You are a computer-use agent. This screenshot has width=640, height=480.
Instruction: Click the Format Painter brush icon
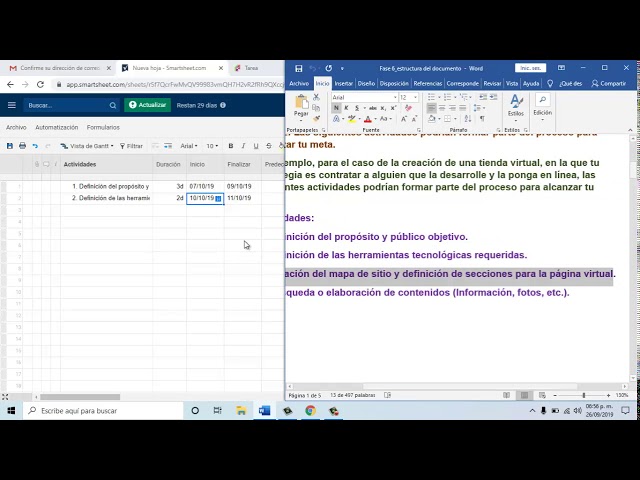click(x=316, y=118)
